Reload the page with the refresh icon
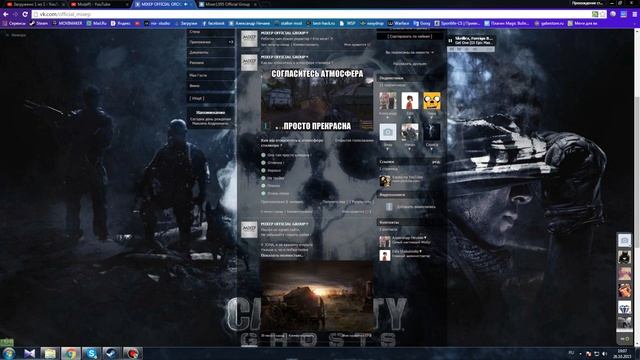This screenshot has height=360, width=640. click(25, 14)
